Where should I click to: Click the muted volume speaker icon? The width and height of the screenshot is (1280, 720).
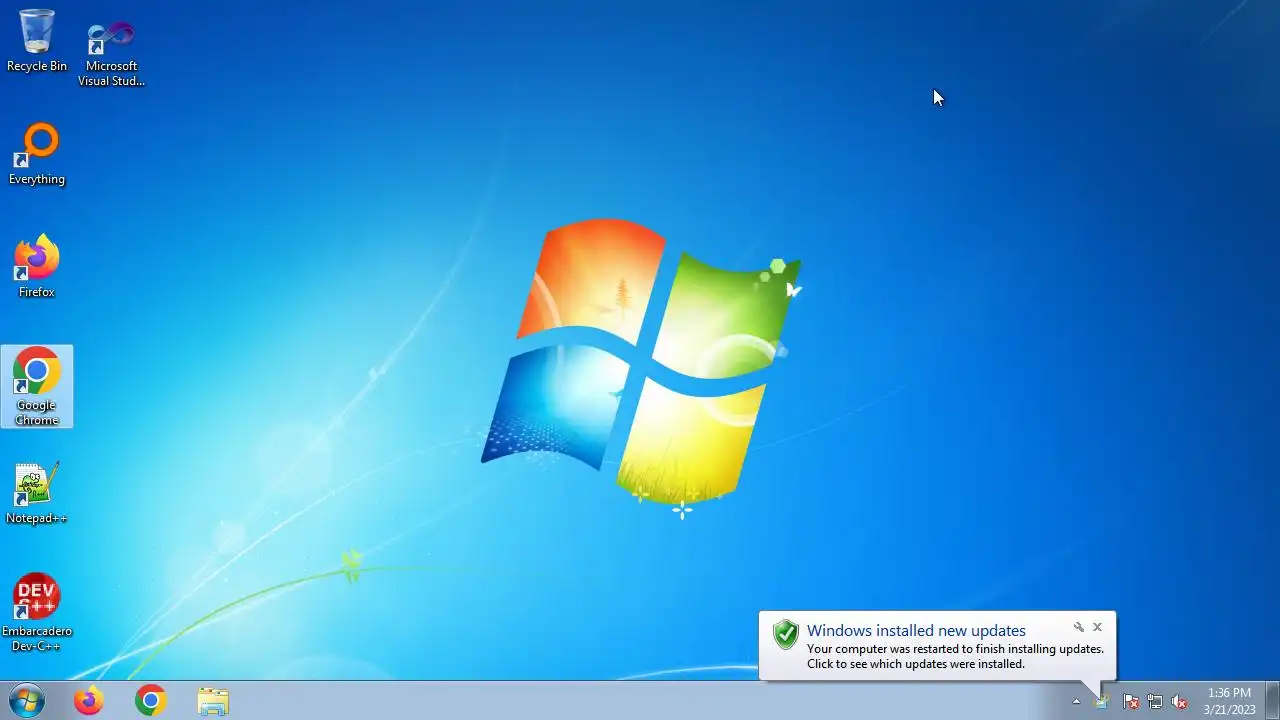[1179, 702]
